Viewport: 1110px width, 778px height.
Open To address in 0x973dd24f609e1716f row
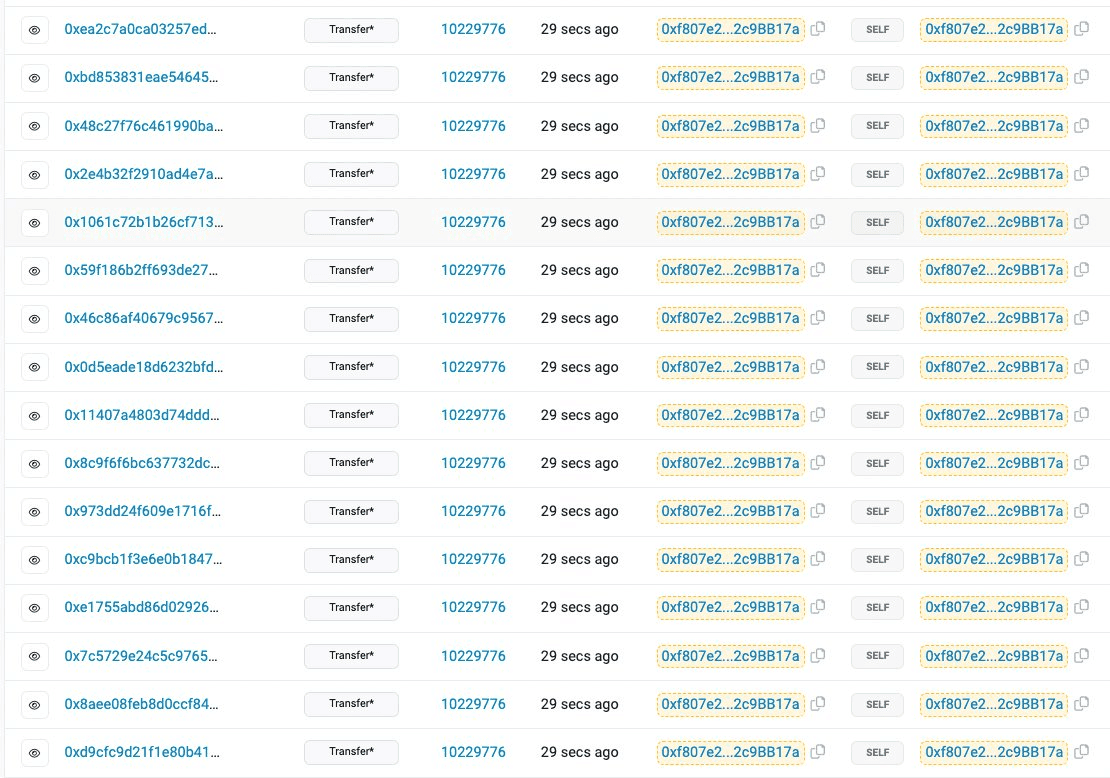click(993, 511)
